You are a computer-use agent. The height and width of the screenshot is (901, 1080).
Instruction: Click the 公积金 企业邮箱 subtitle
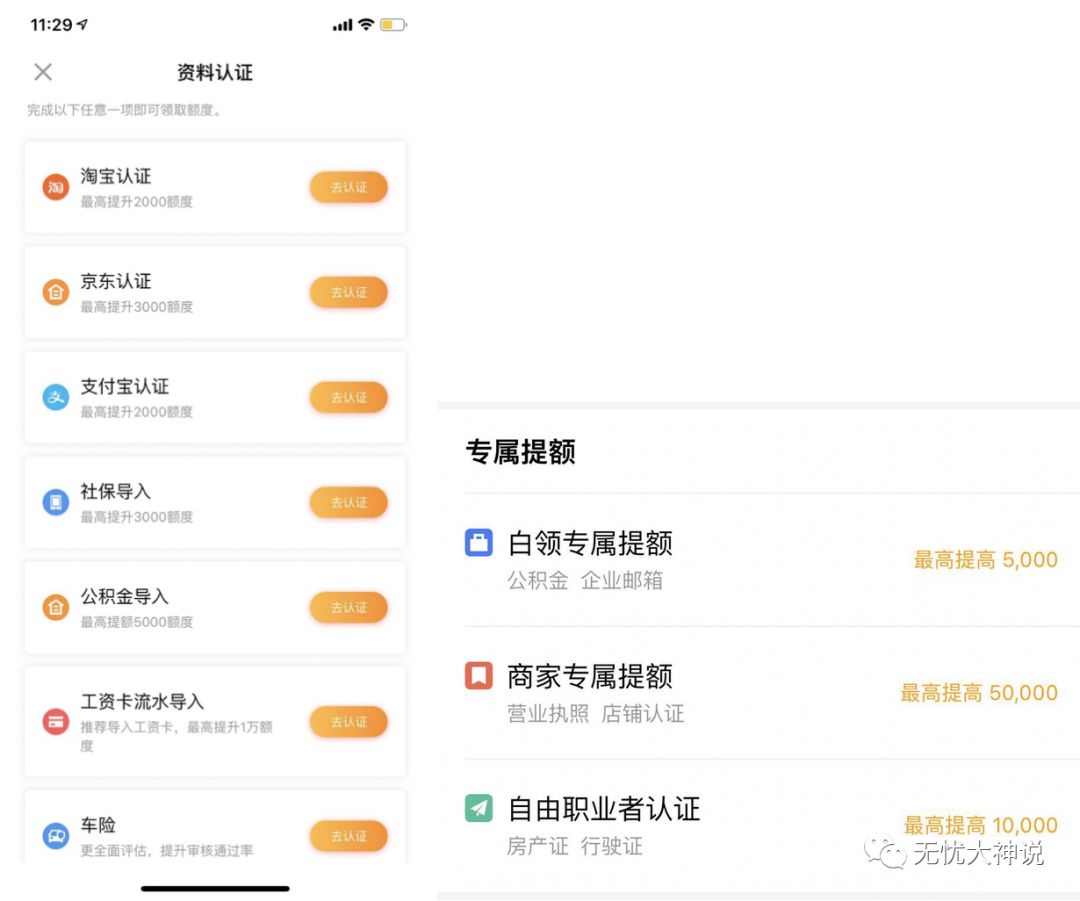tap(585, 580)
